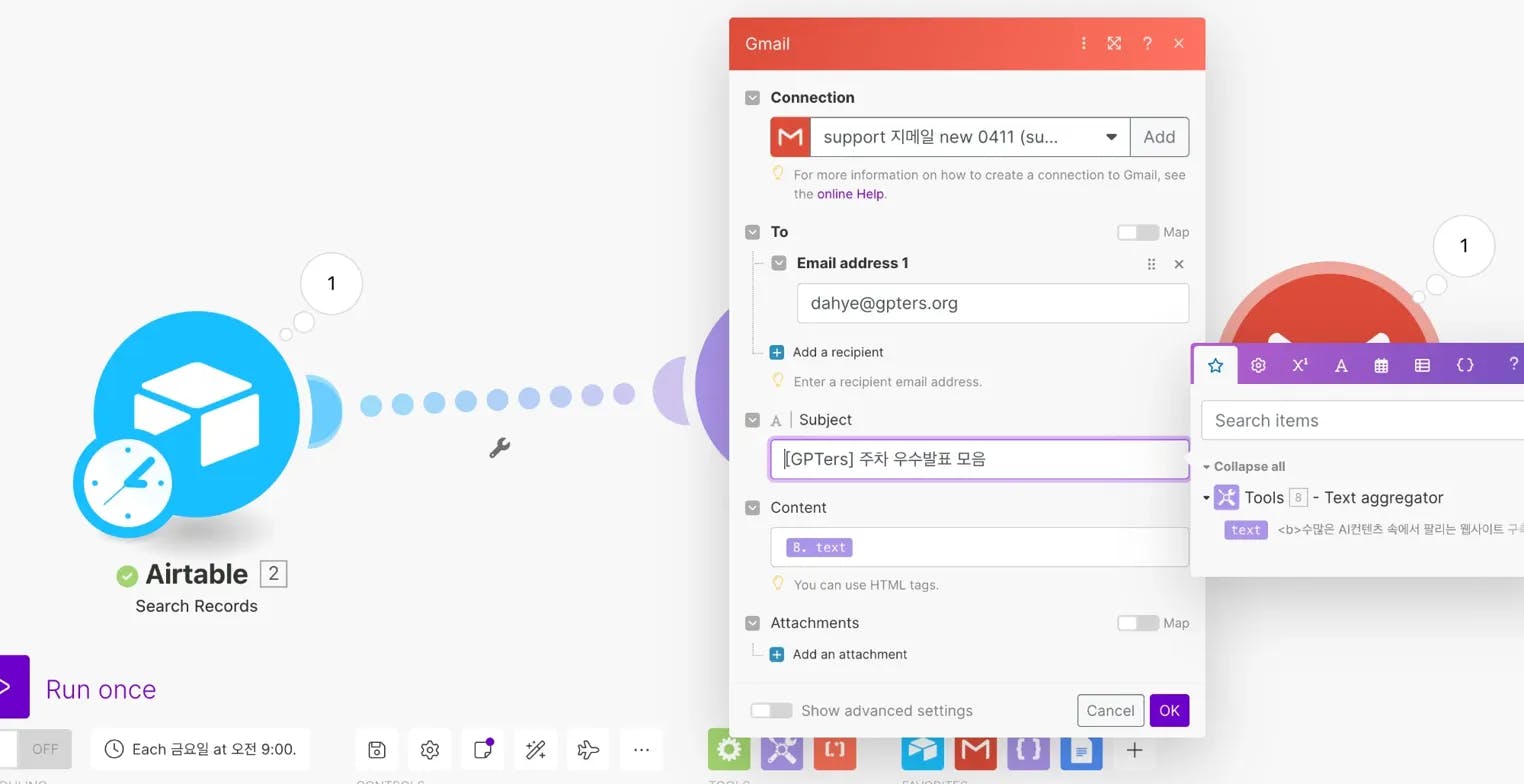This screenshot has width=1524, height=784.
Task: Click the Search items field
Action: [1362, 420]
